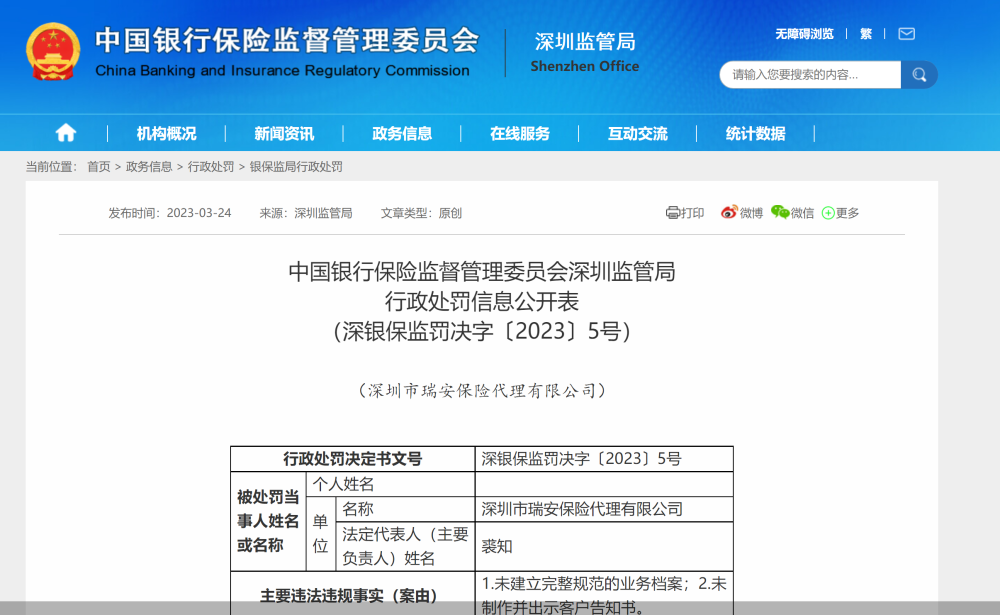The image size is (1000, 615).
Task: Open the mail envelope icon
Action: (906, 34)
